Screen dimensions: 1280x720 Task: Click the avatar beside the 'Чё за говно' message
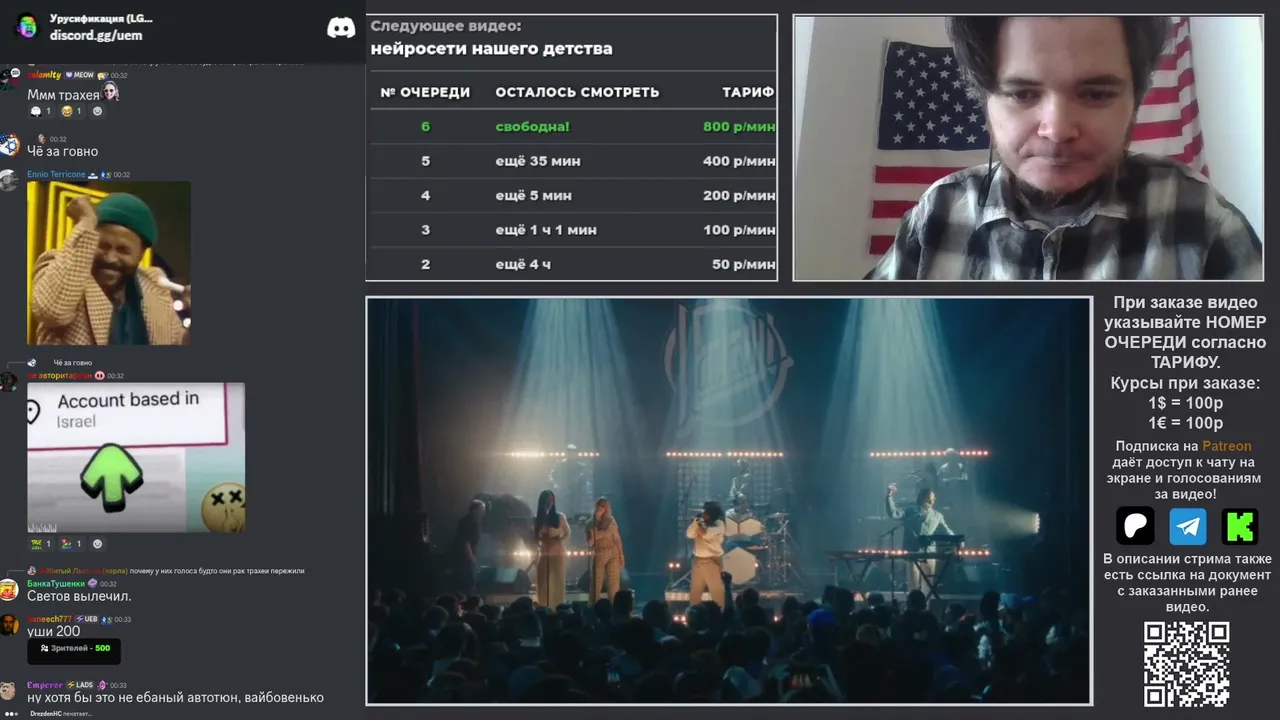(x=9, y=146)
